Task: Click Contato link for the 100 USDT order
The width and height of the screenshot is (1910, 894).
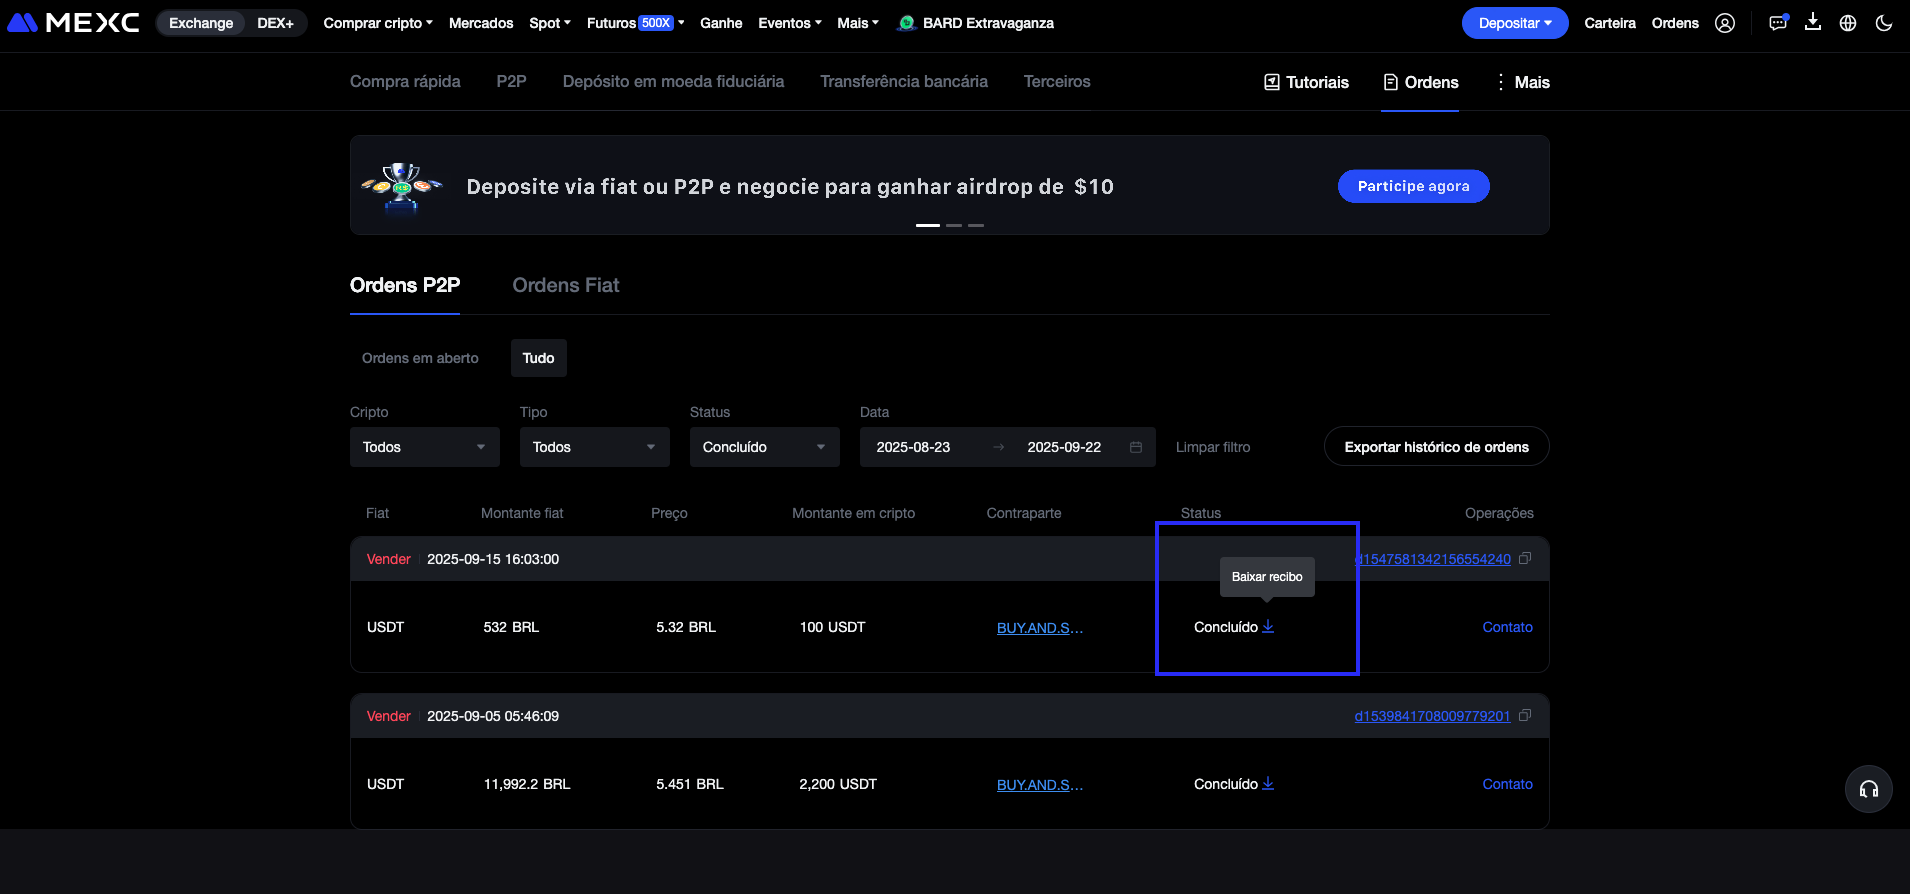Action: coord(1507,627)
